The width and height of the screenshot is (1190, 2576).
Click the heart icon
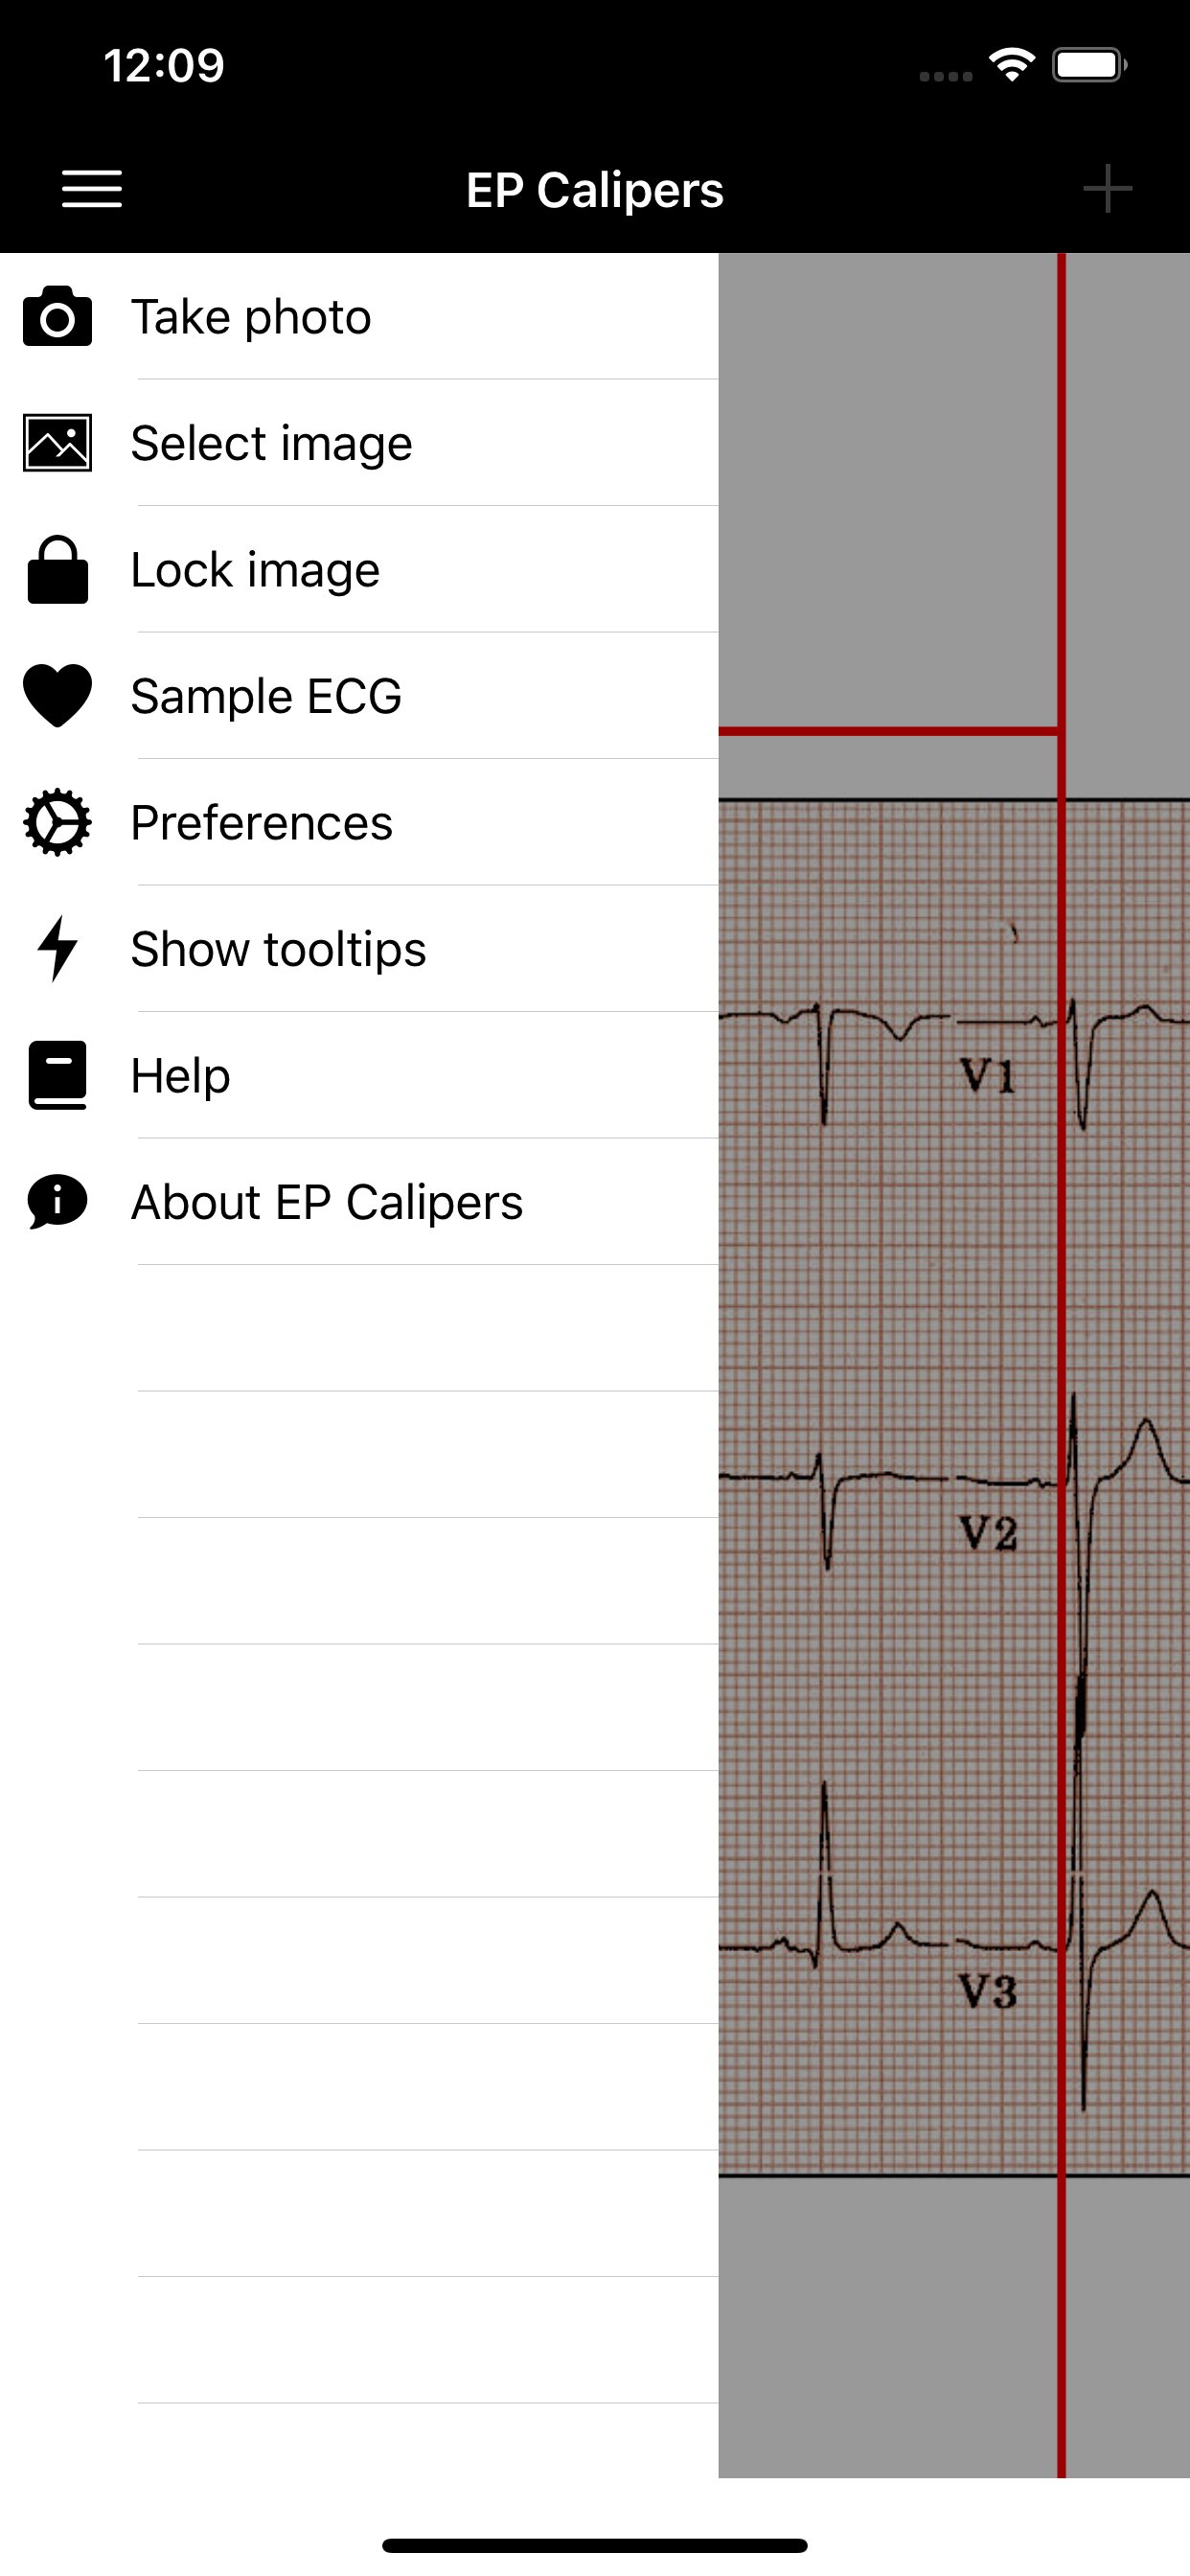(x=58, y=696)
